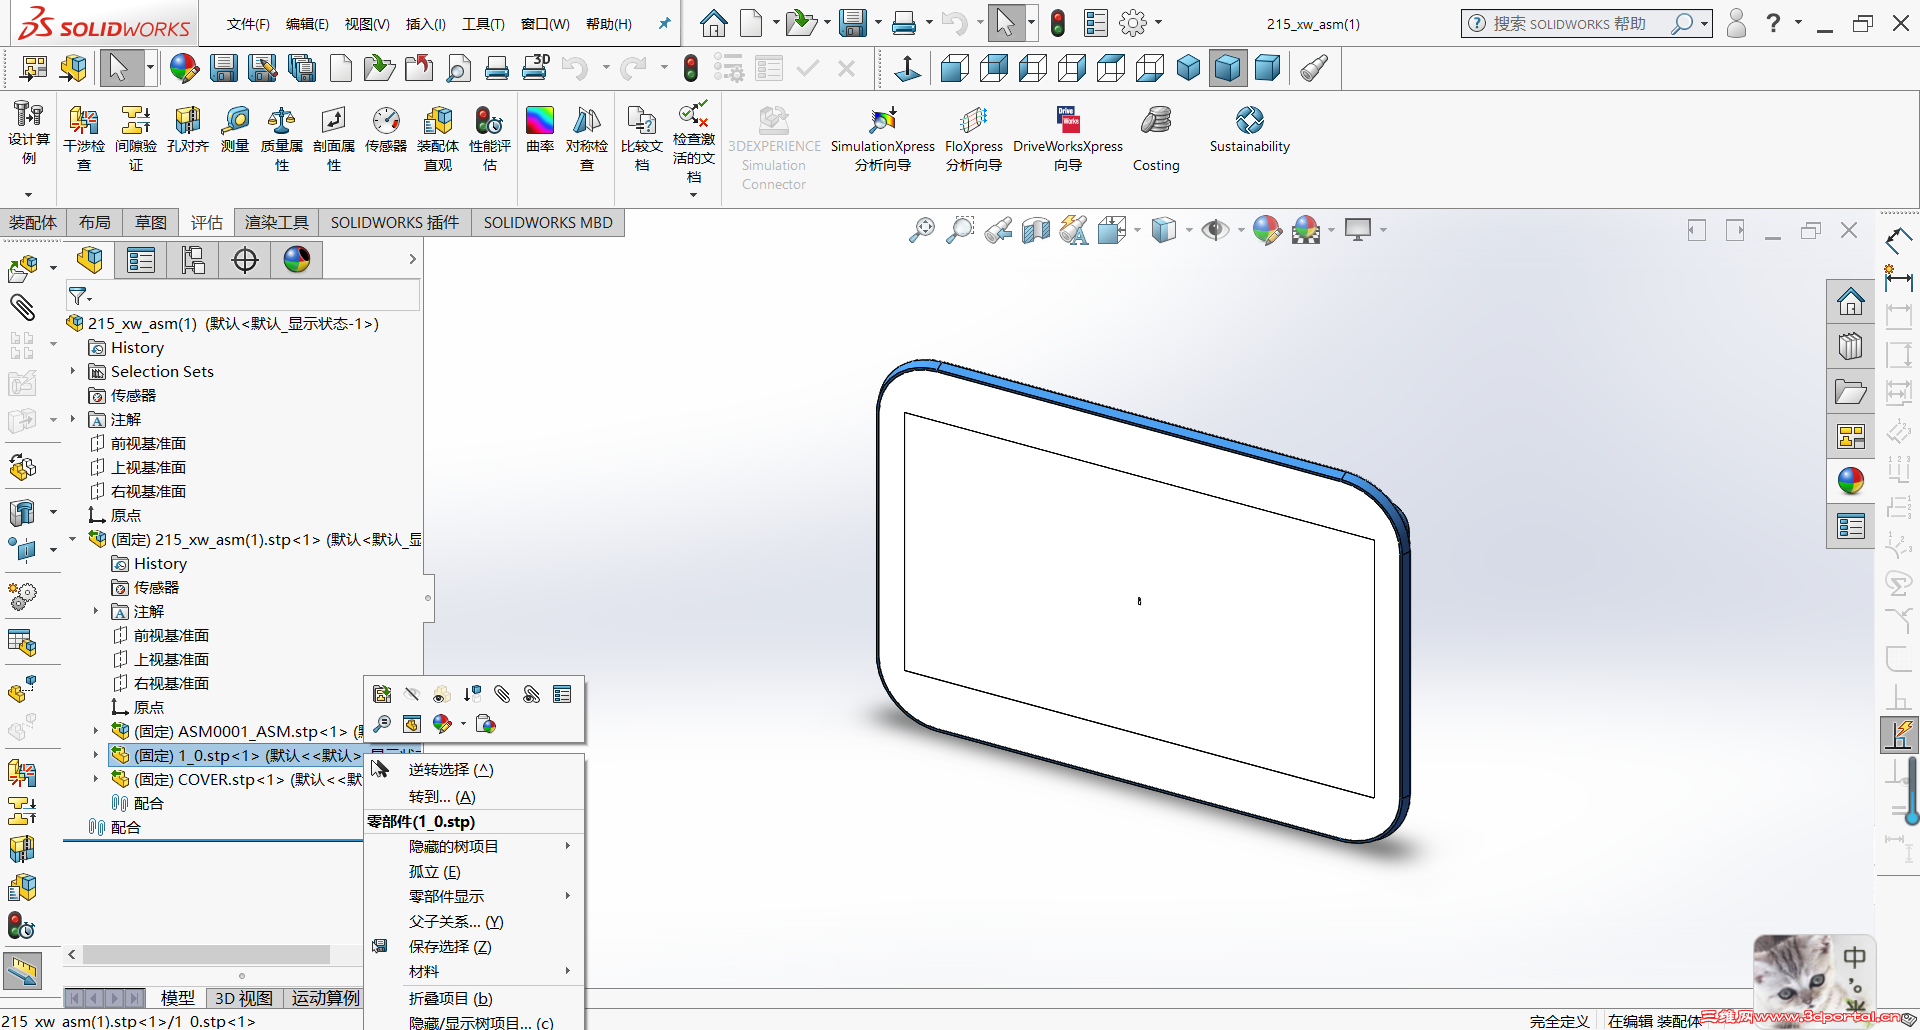Open Assembly Visualization (装配体直观)

(438, 138)
